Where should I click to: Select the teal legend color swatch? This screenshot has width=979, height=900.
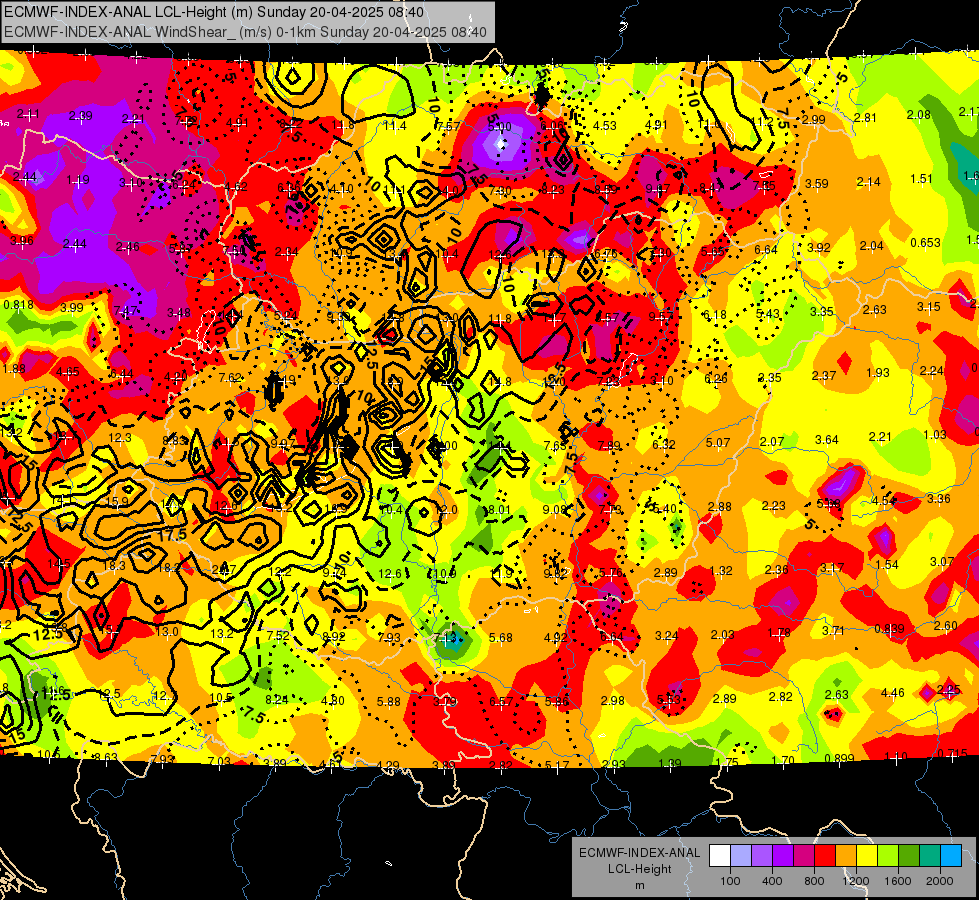pos(930,856)
